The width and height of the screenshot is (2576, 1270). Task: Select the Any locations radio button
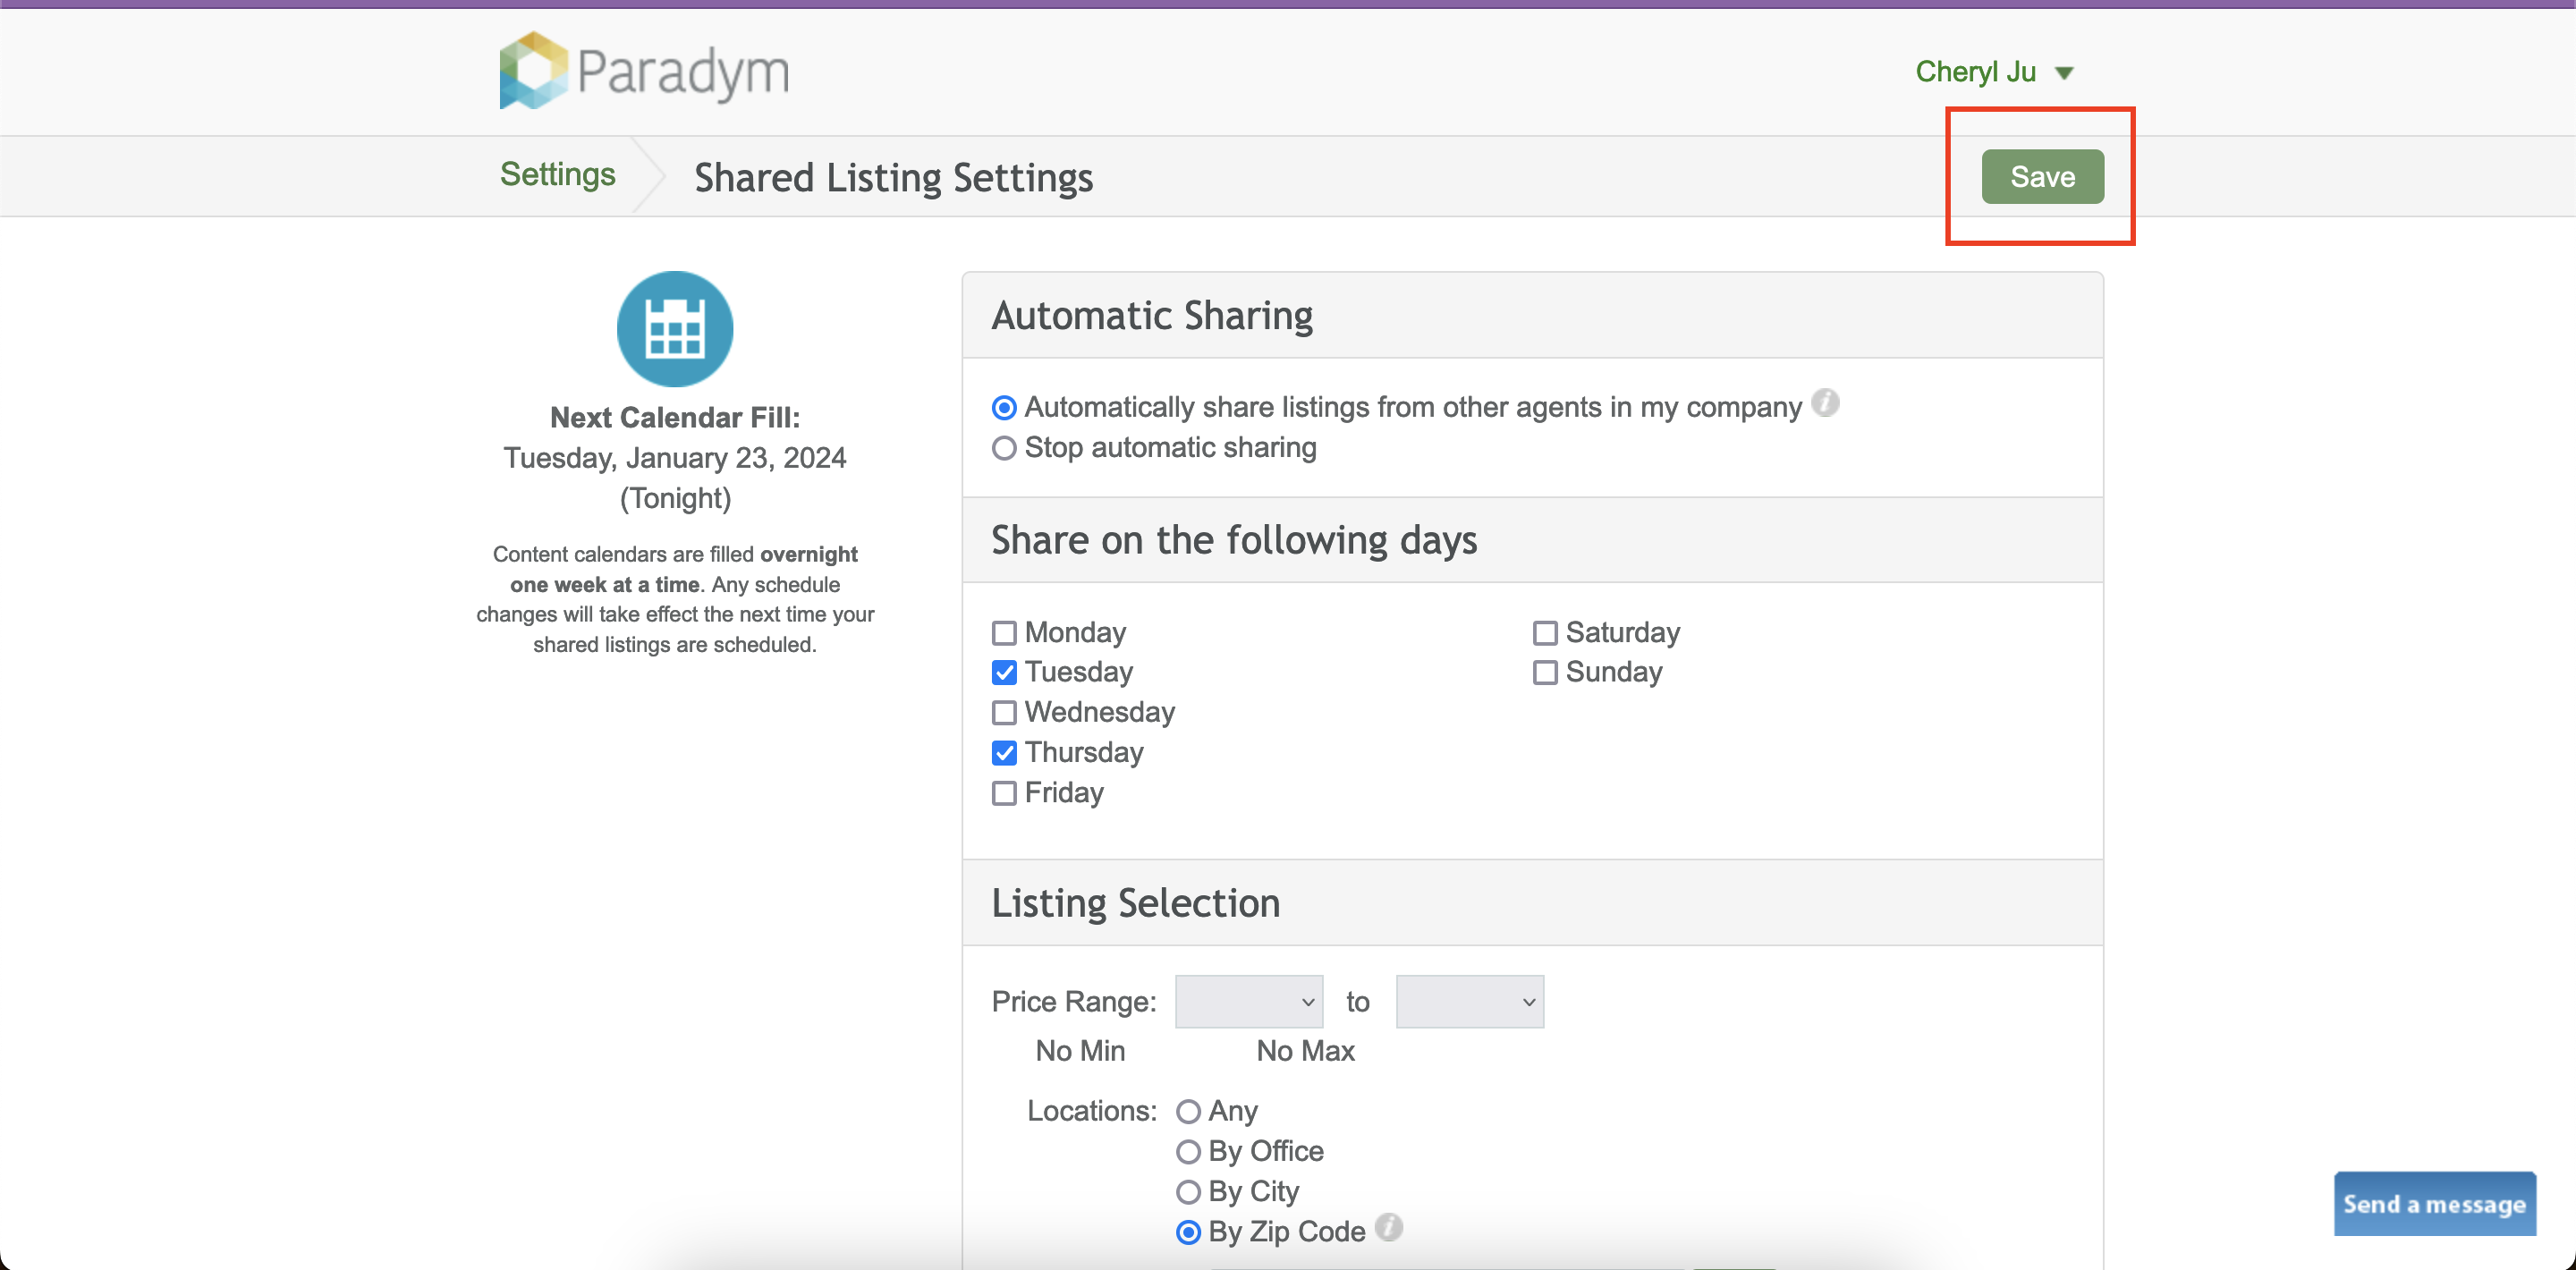pyautogui.click(x=1188, y=1112)
